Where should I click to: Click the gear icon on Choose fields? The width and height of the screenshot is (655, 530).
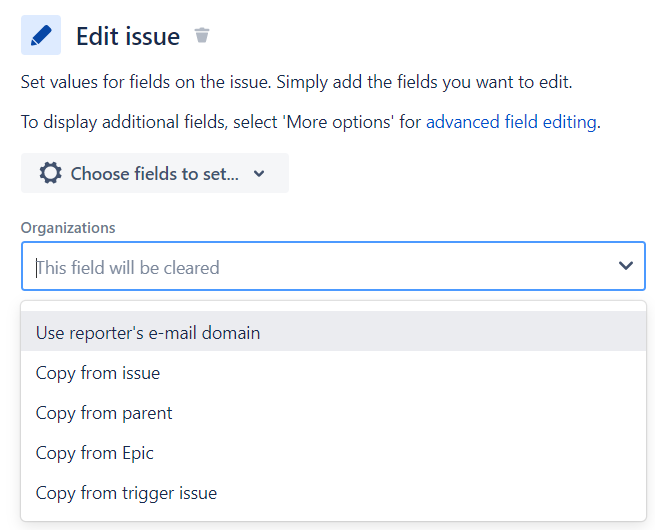(x=51, y=173)
